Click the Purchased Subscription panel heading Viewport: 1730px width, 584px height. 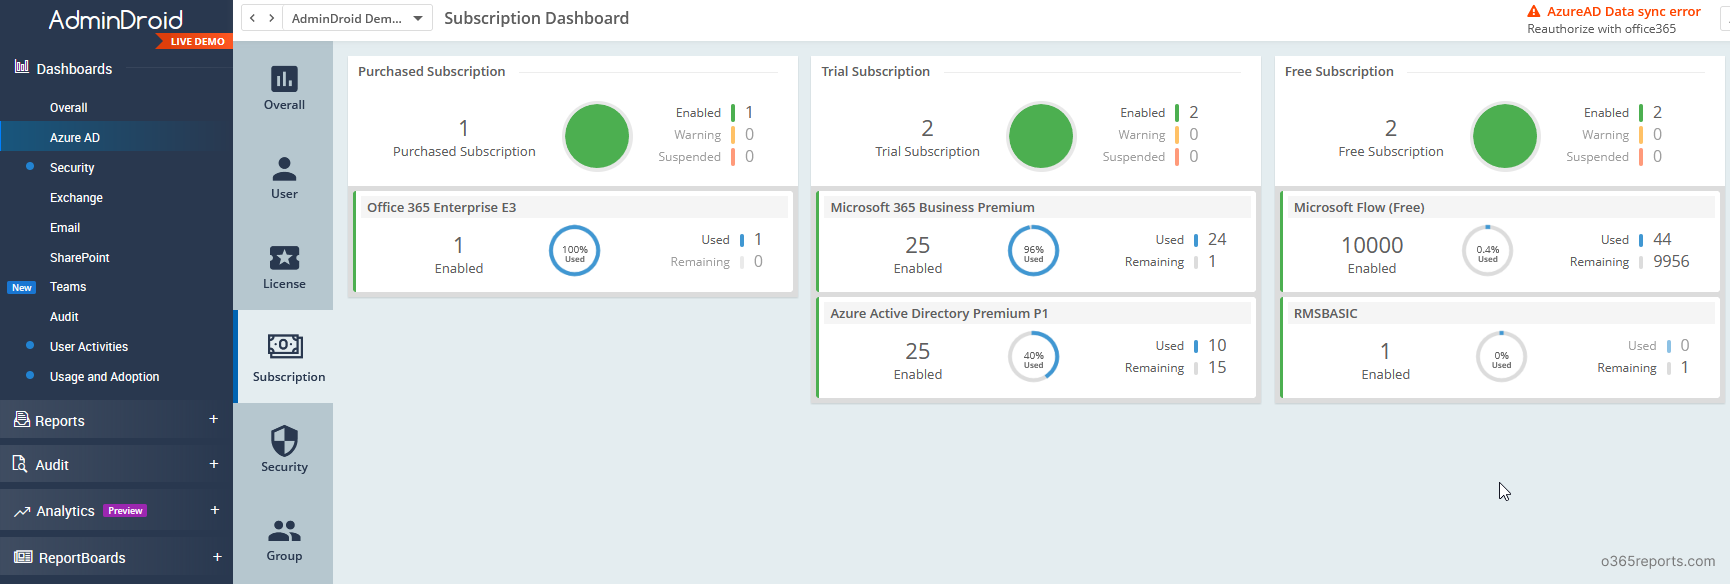tap(432, 72)
